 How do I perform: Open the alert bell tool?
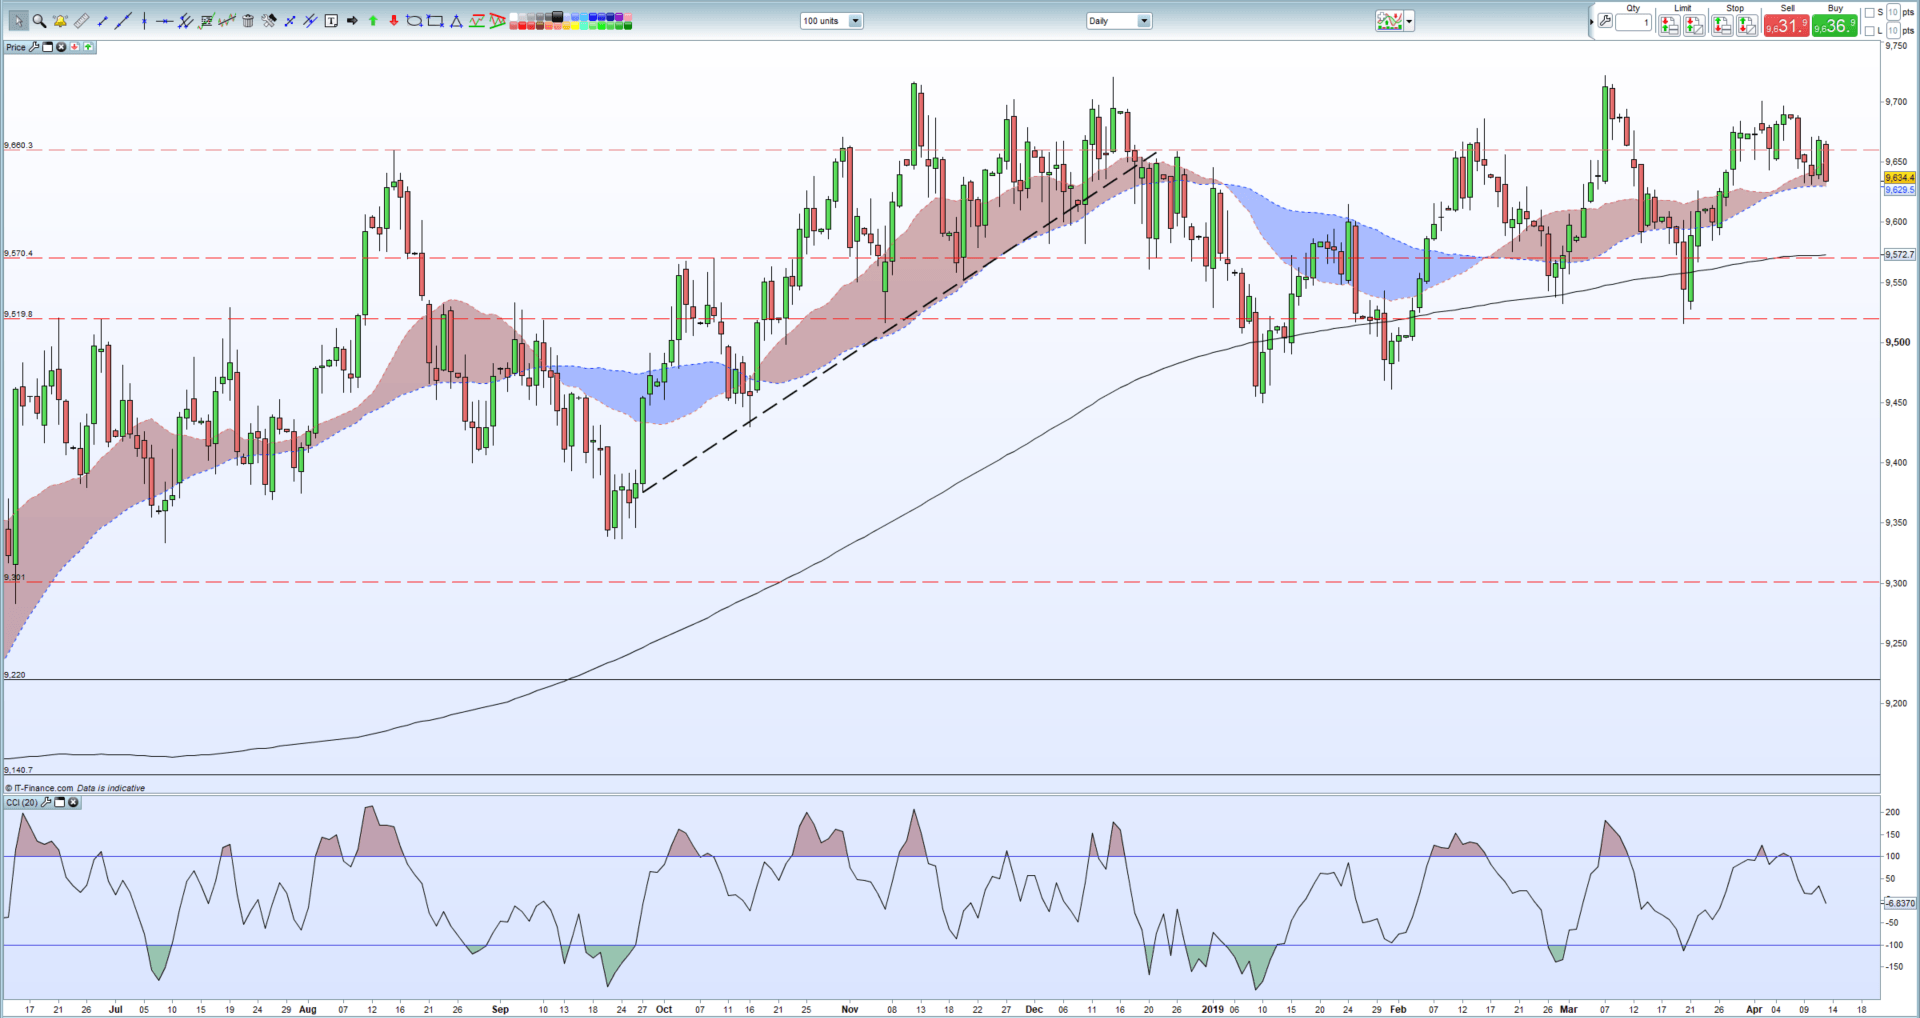coord(60,21)
